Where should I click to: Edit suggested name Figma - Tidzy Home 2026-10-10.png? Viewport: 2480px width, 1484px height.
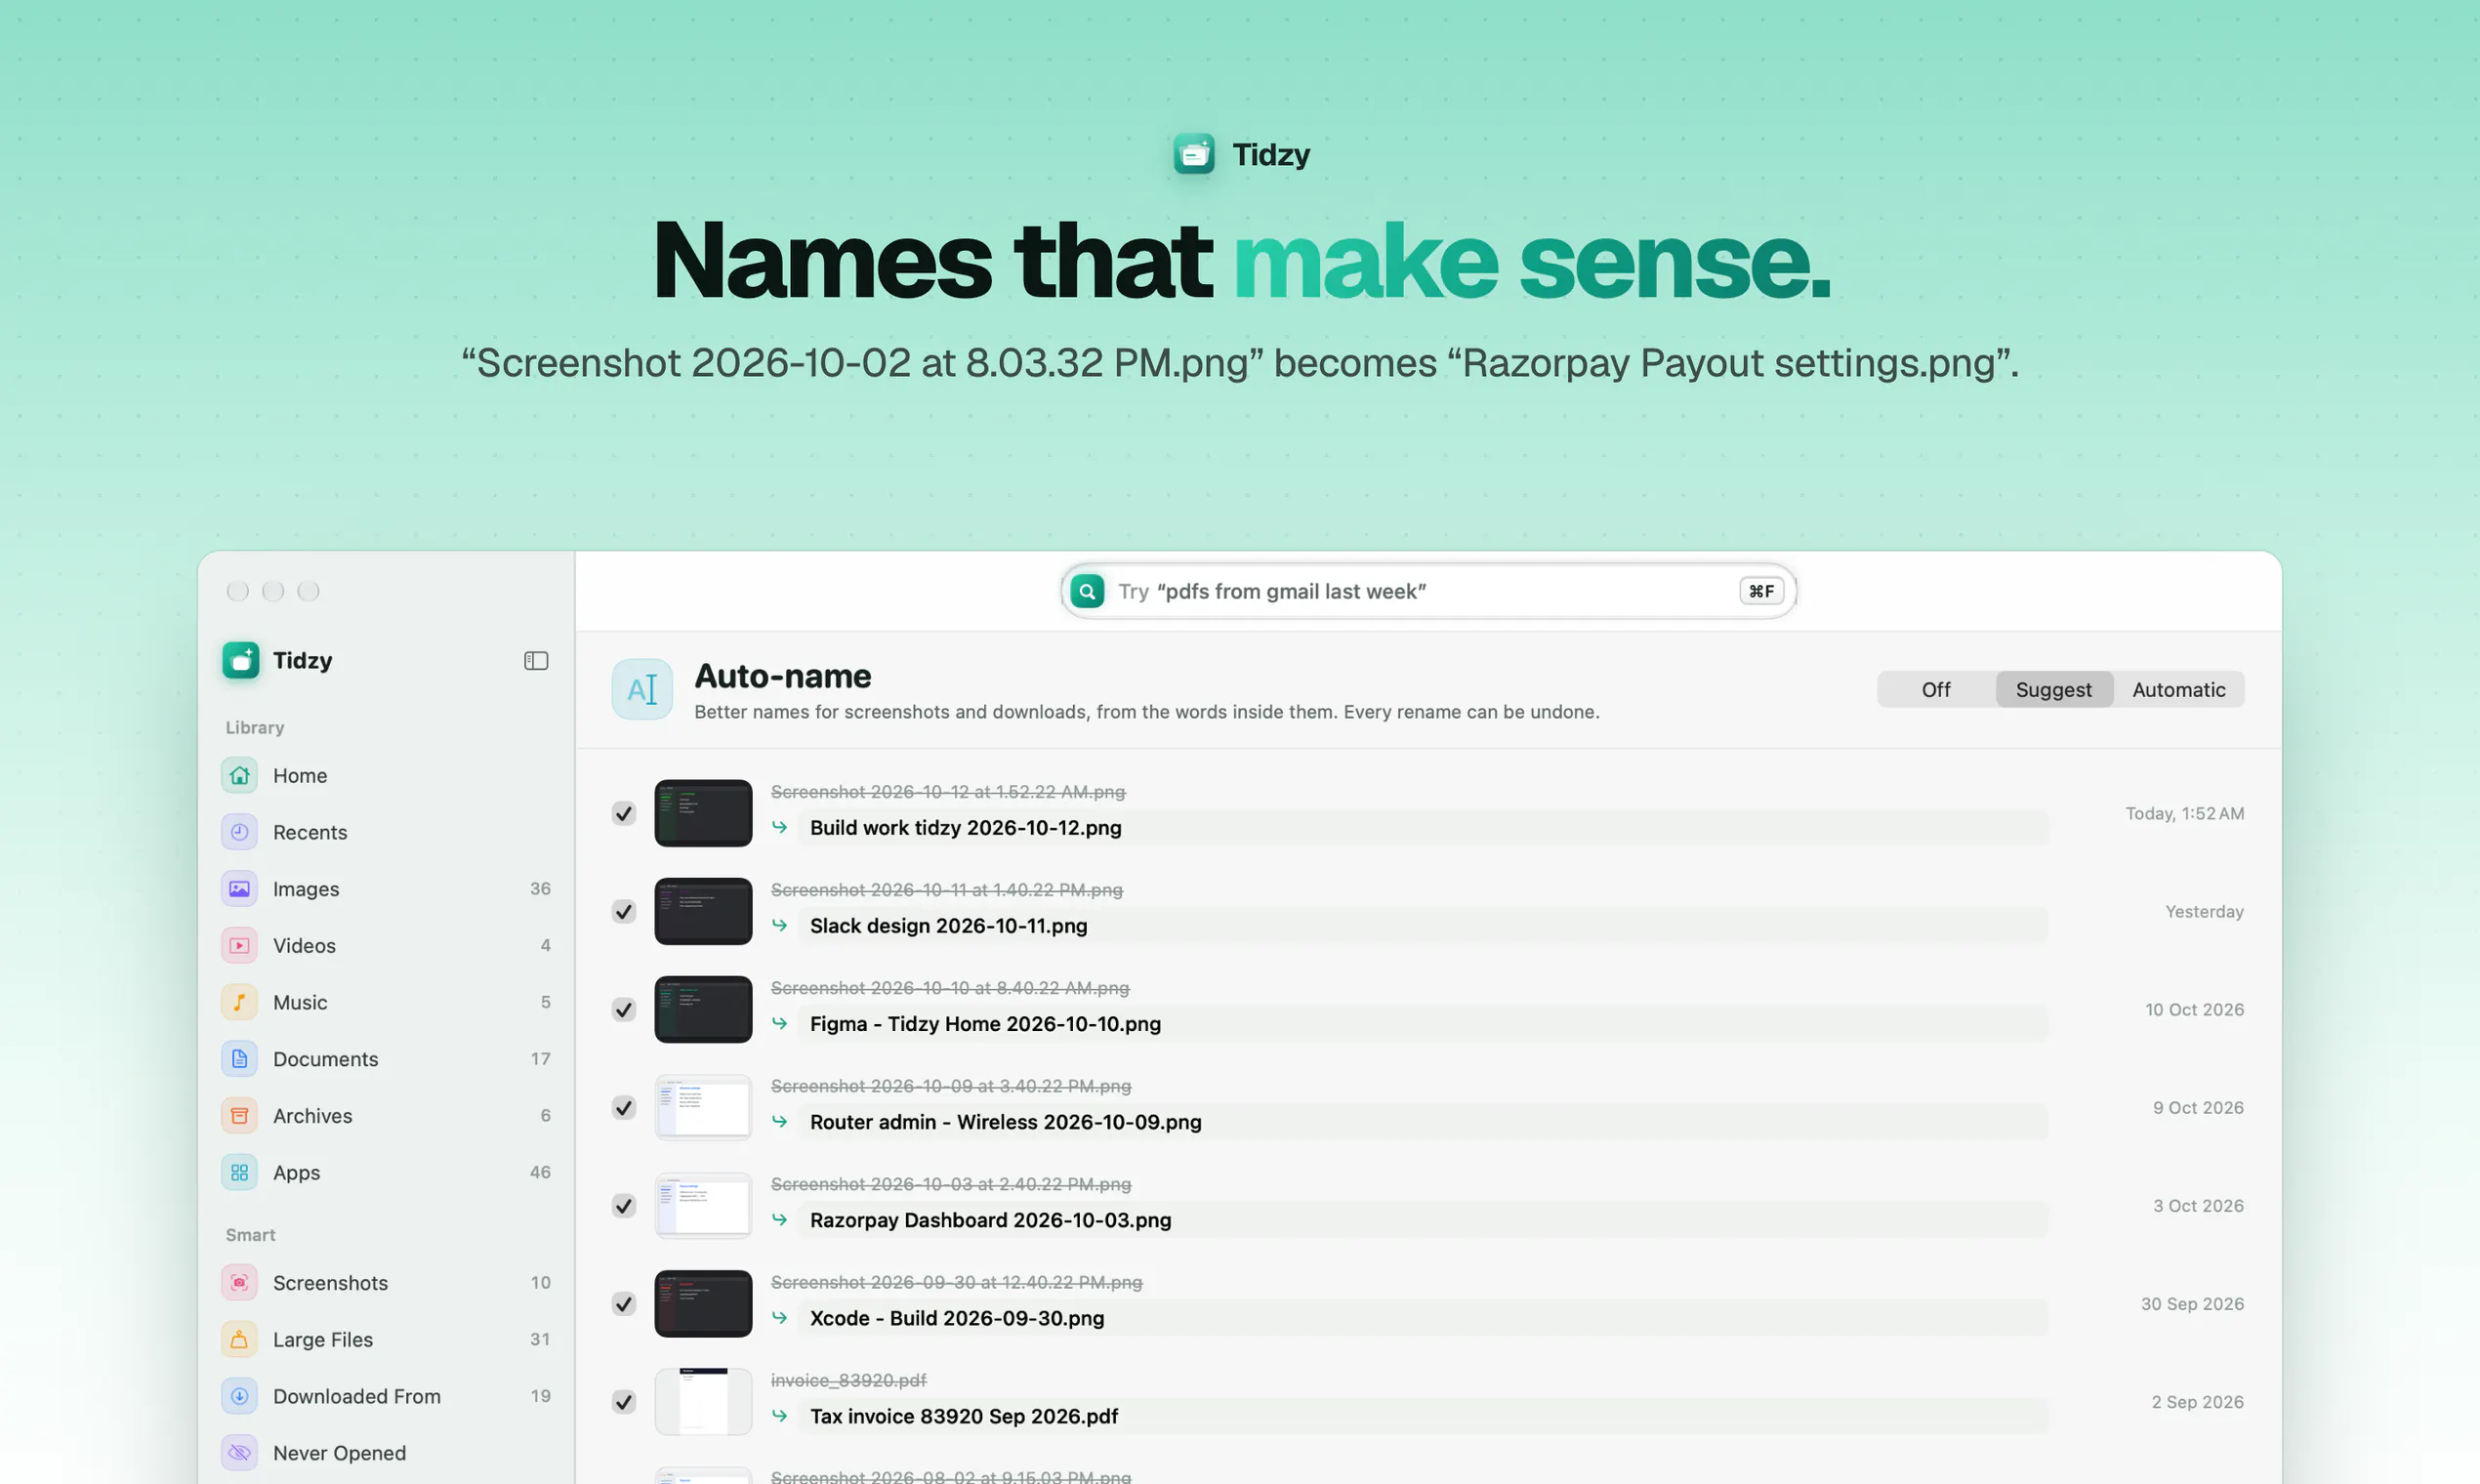click(1423, 1024)
